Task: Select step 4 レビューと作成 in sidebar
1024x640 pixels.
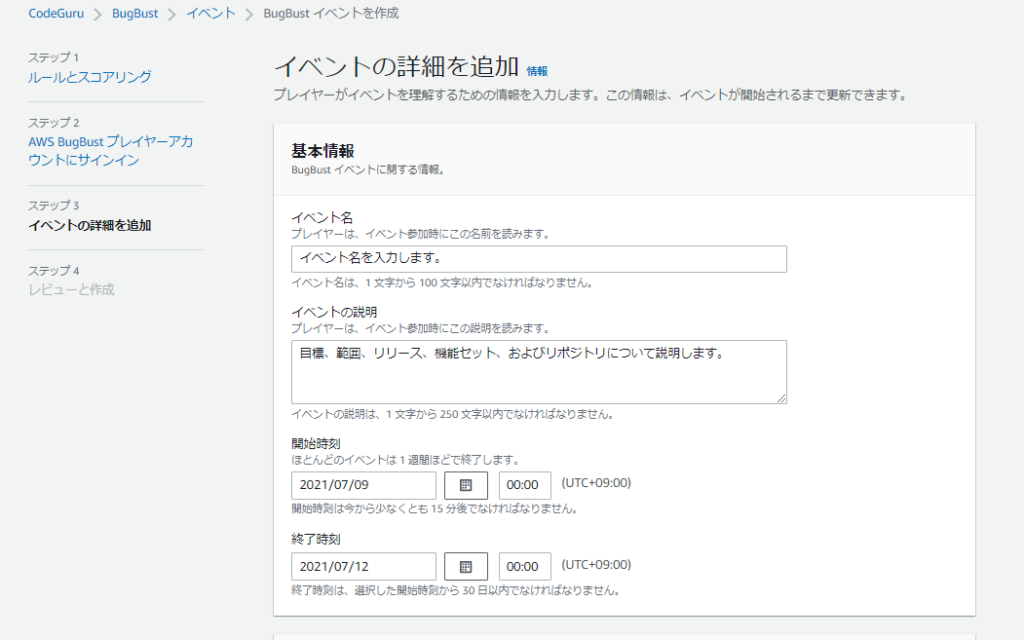Action: tap(71, 289)
